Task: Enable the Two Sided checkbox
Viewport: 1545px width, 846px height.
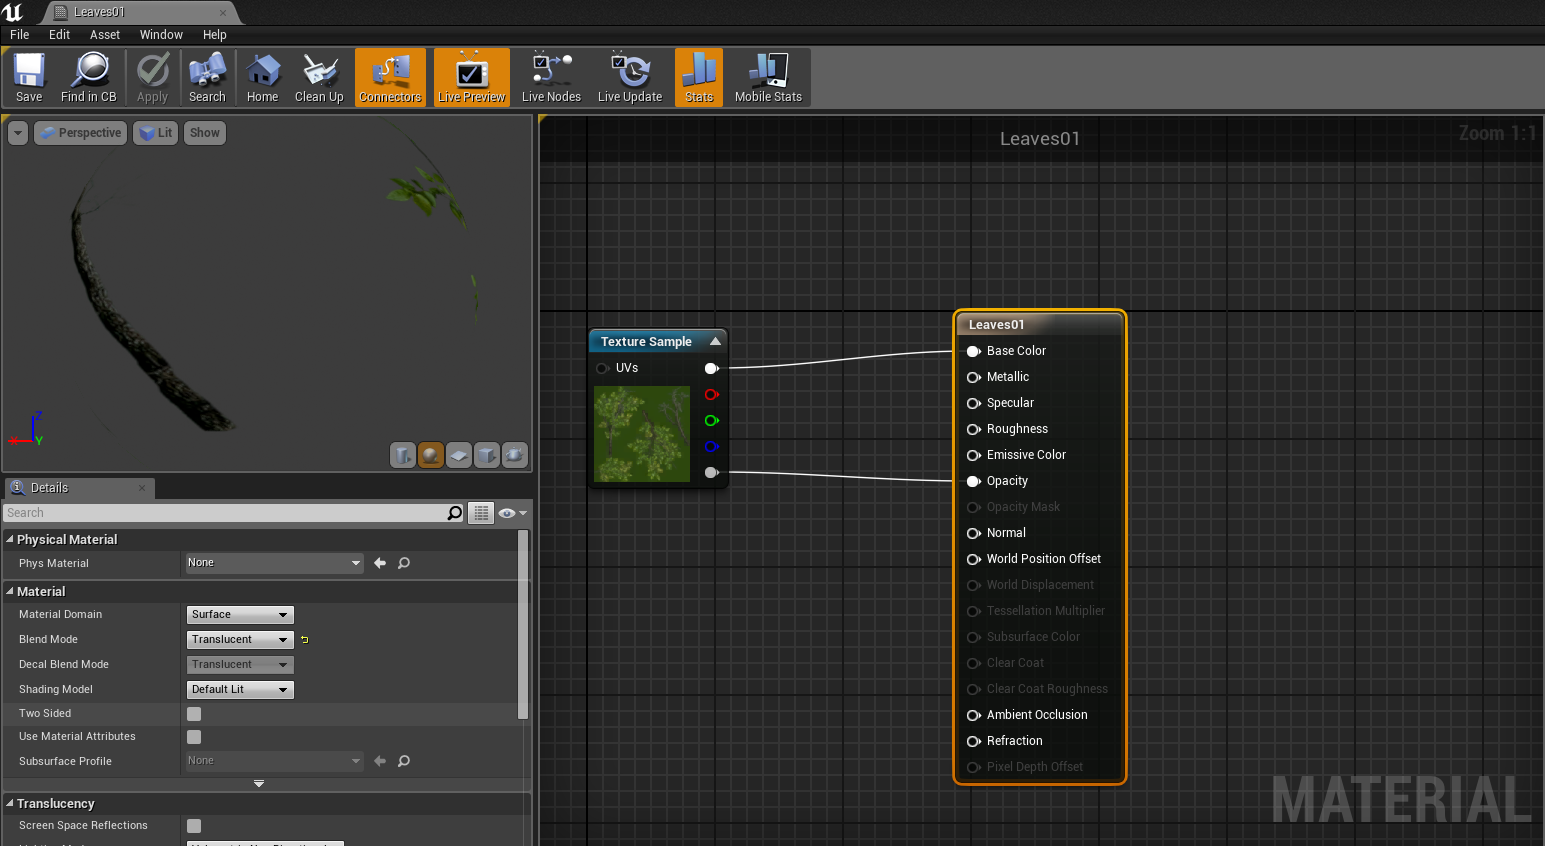Action: click(x=193, y=713)
